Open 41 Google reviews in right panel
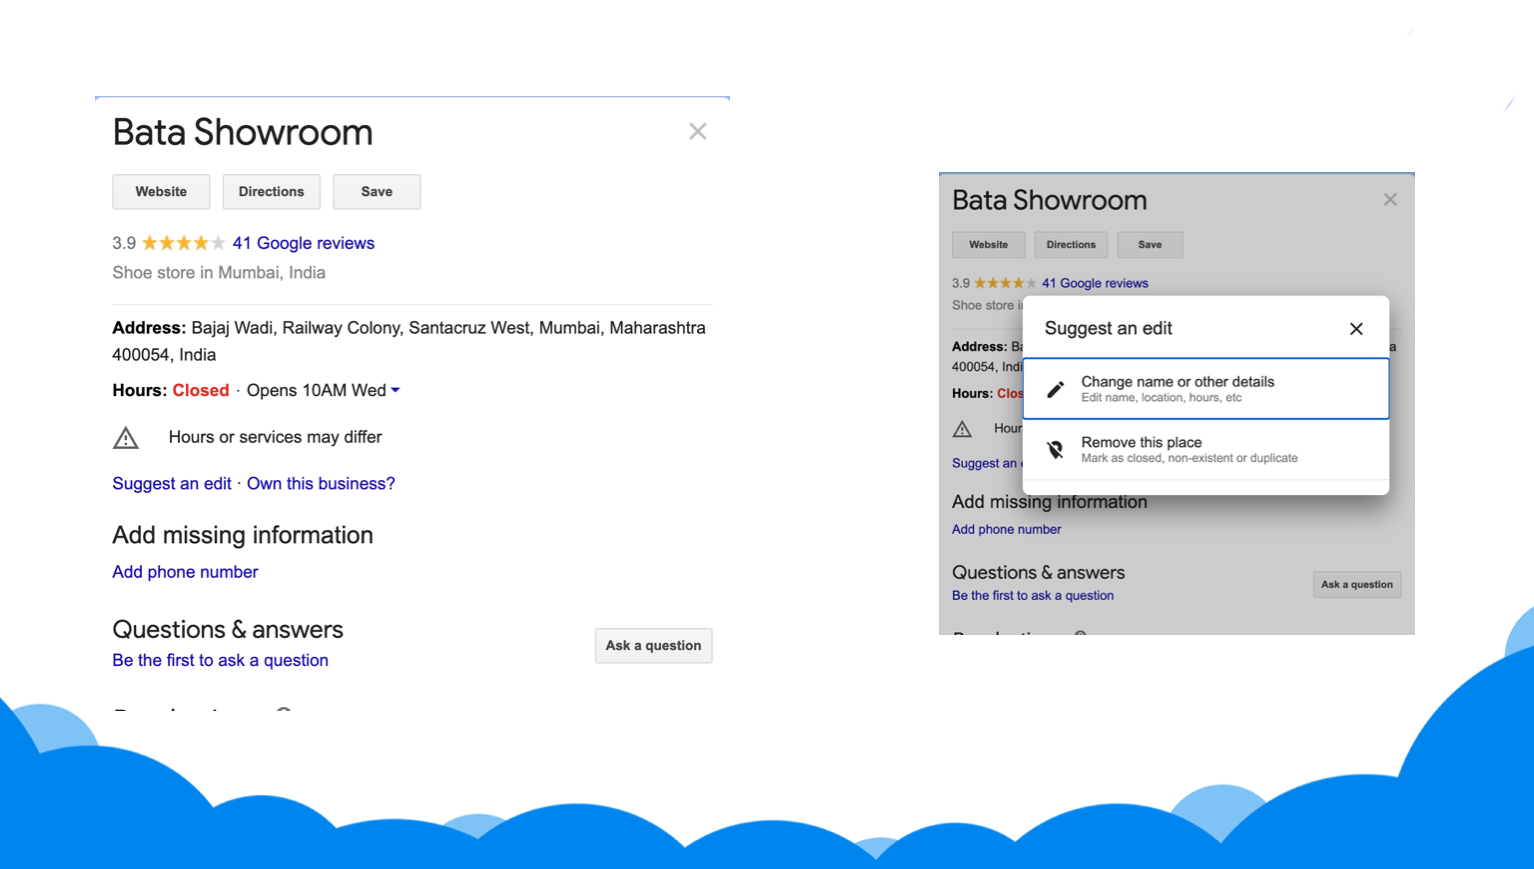Viewport: 1534px width, 869px height. [x=1094, y=283]
